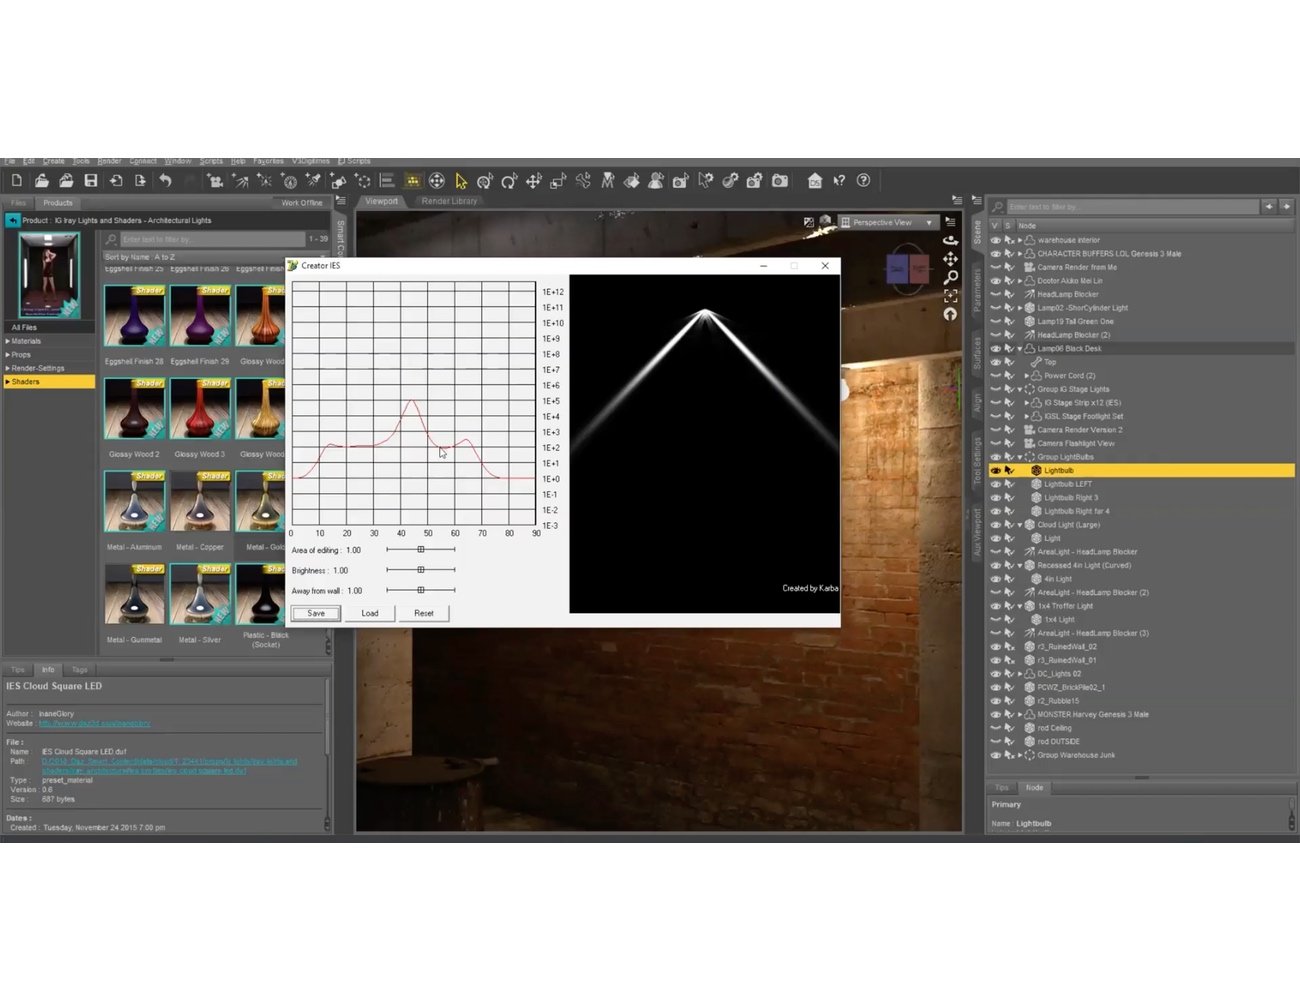
Task: Click the New scene file icon
Action: [x=17, y=181]
